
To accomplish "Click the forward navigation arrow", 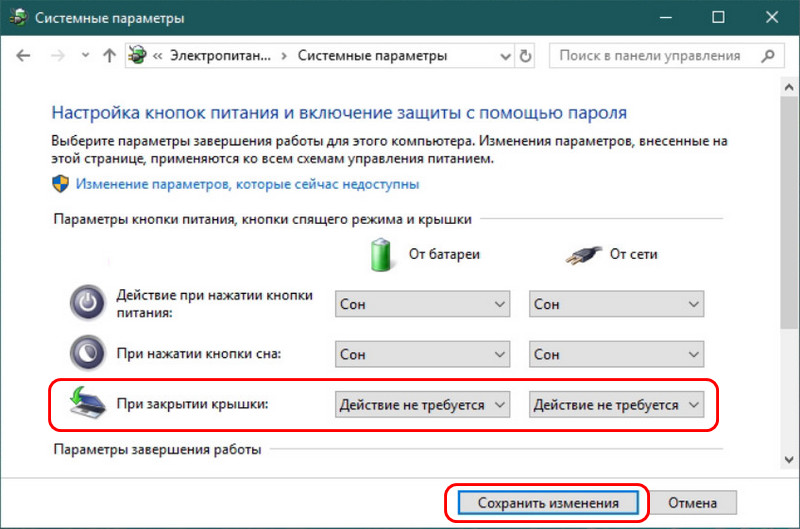I will (x=58, y=56).
